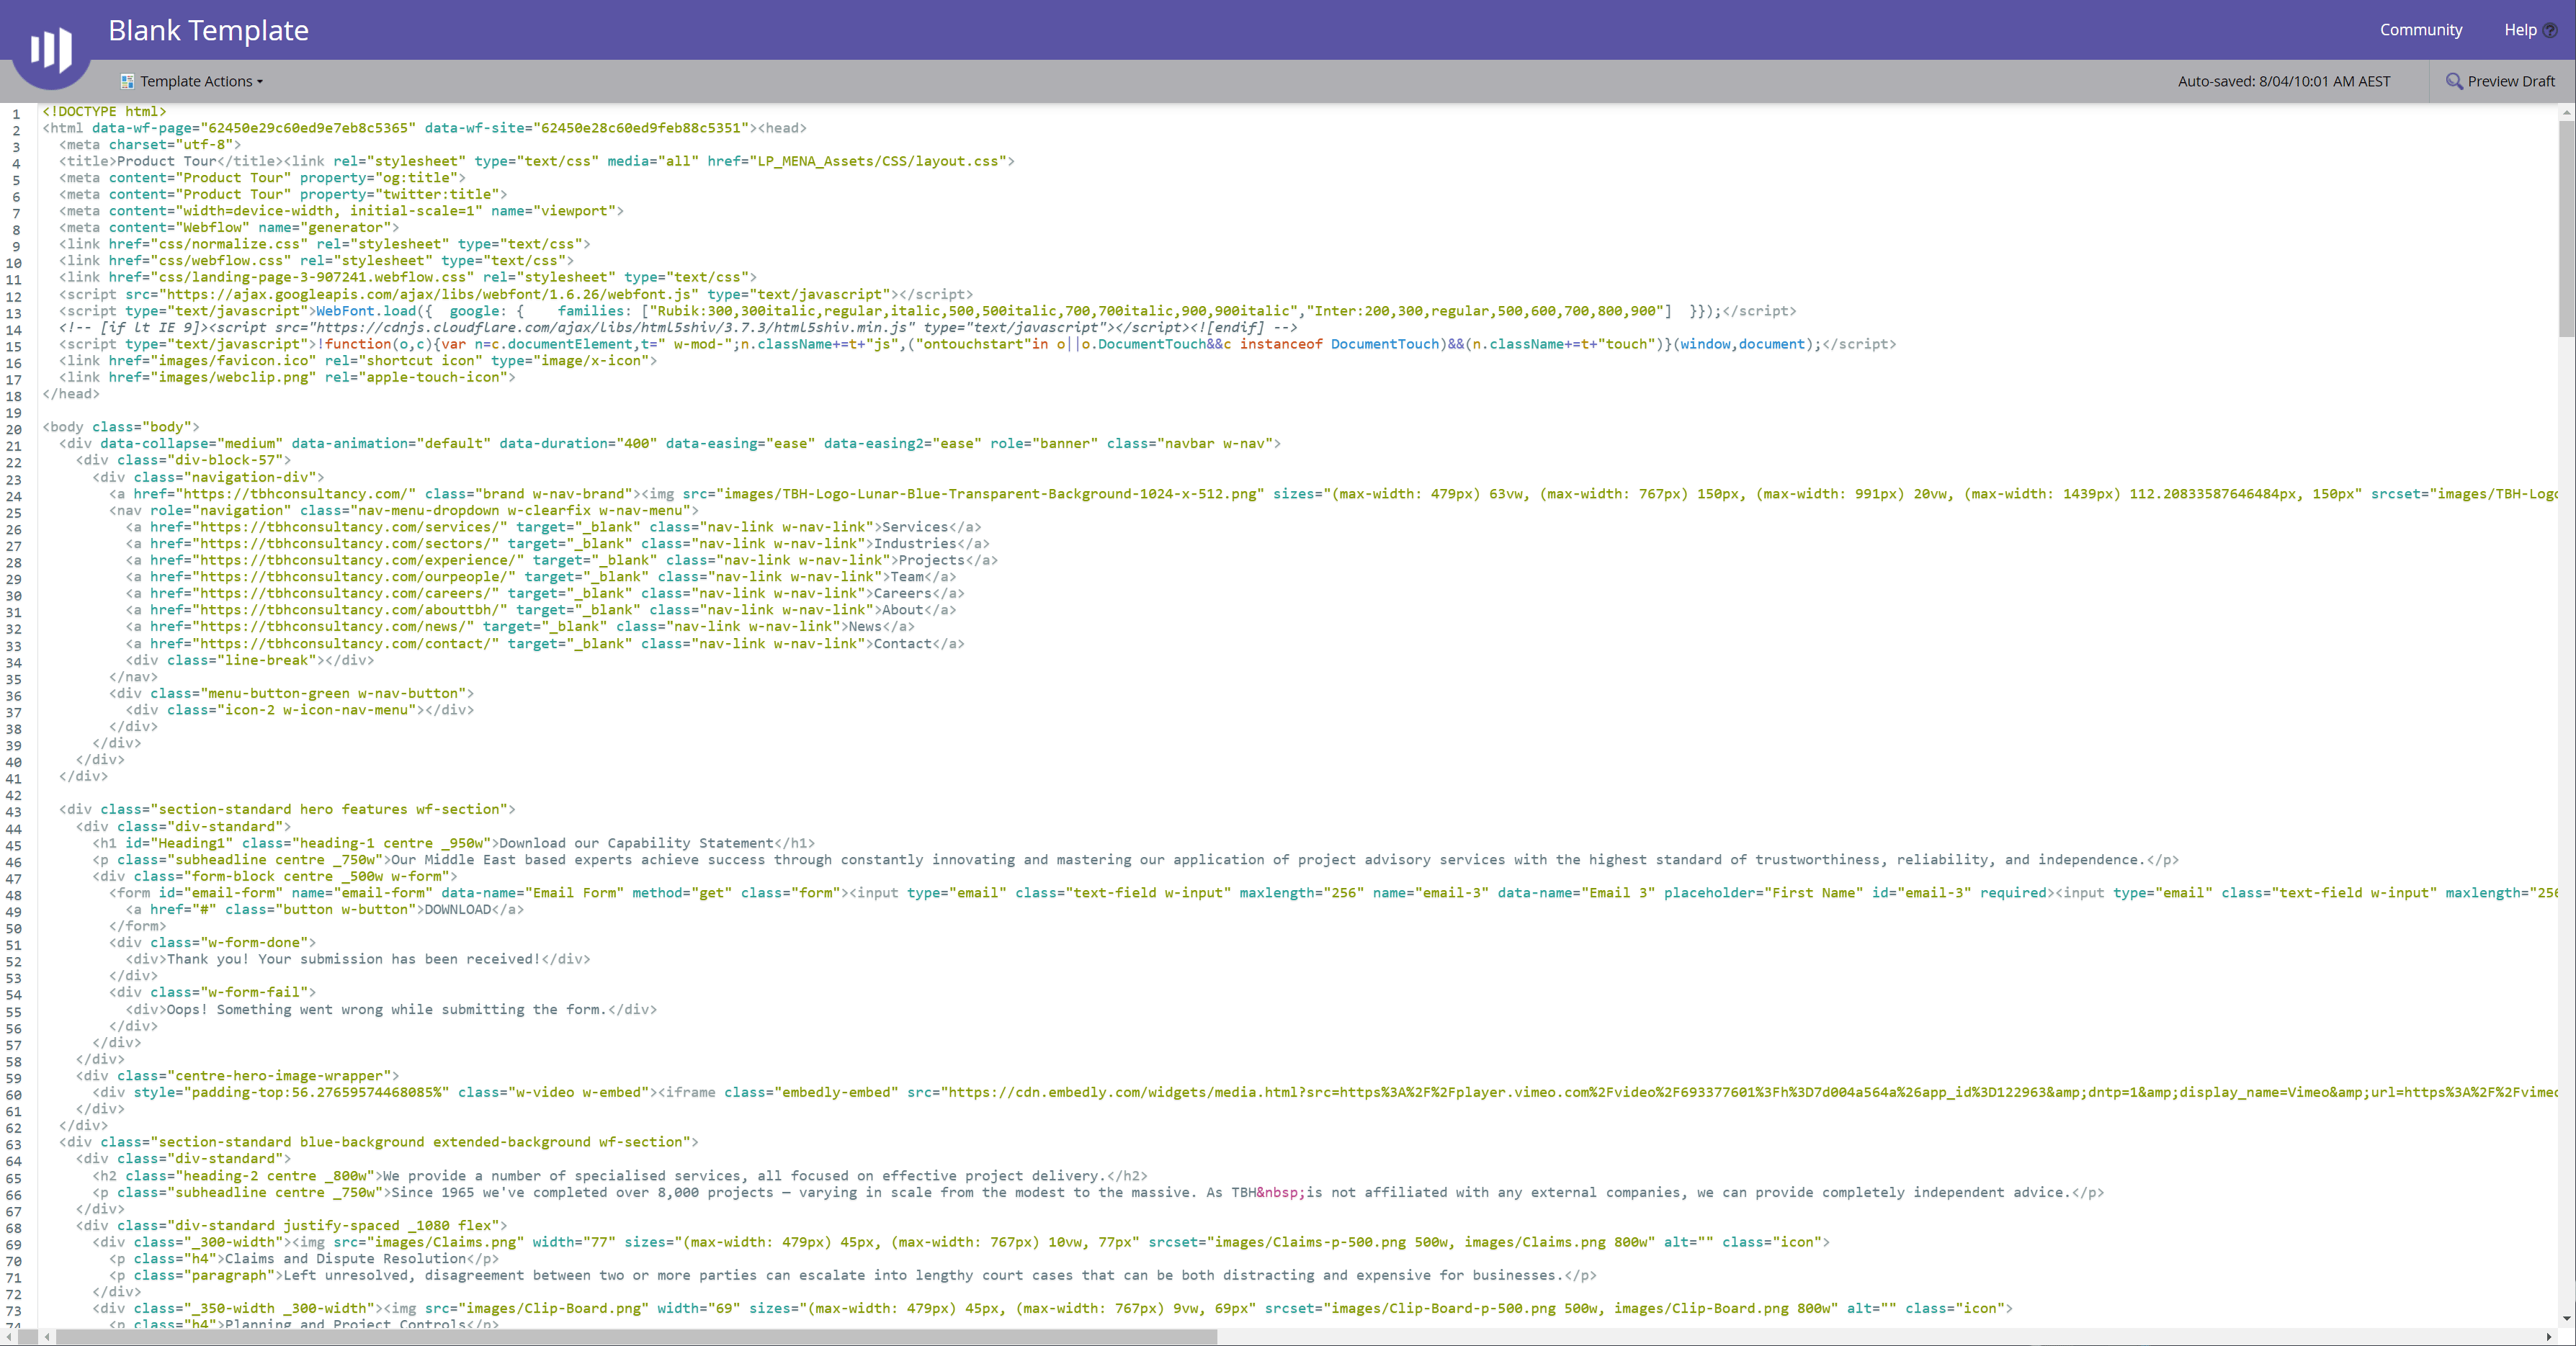Open the Template Actions menu

point(195,82)
